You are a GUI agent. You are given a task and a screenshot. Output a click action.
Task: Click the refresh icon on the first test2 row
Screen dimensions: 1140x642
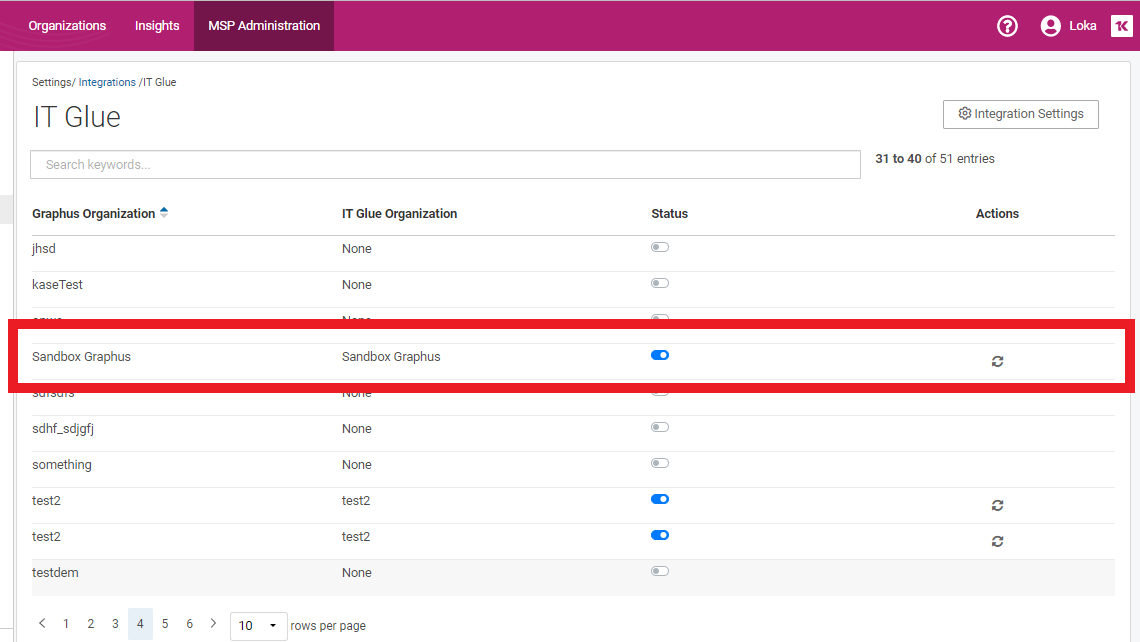pos(997,505)
